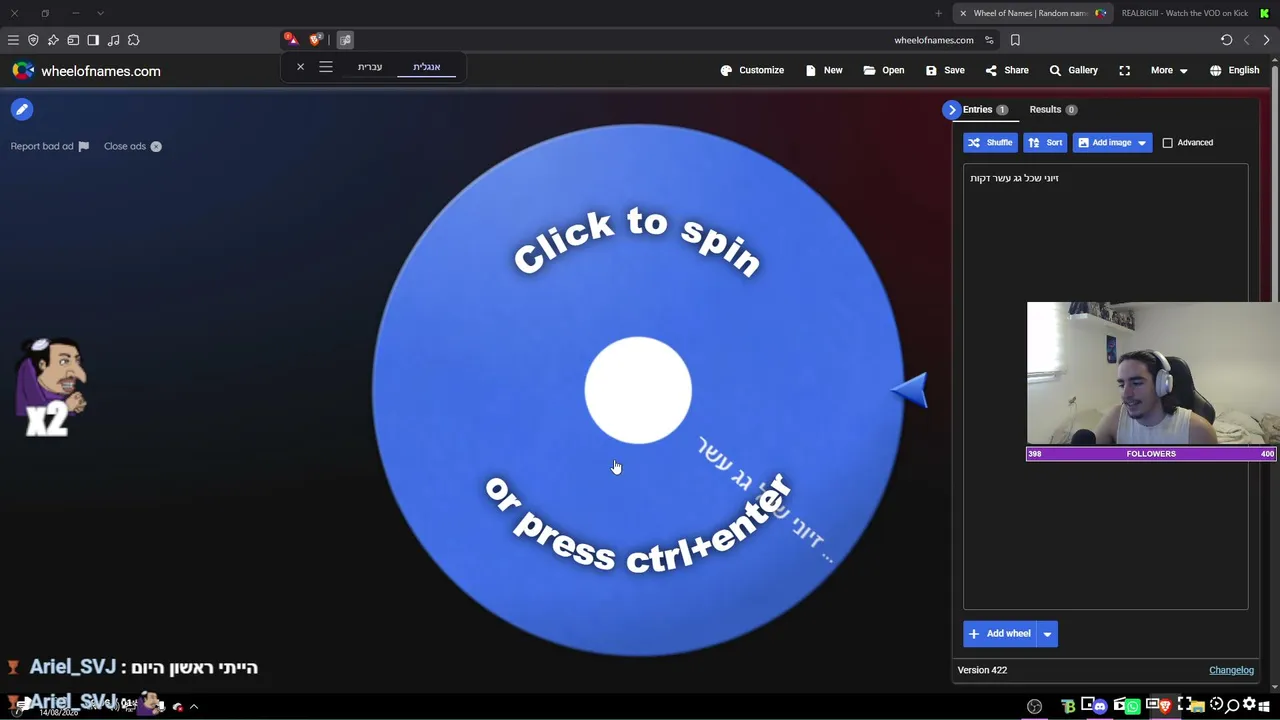Select the עברית tab in translate popup
Image resolution: width=1280 pixels, height=720 pixels.
tap(370, 67)
